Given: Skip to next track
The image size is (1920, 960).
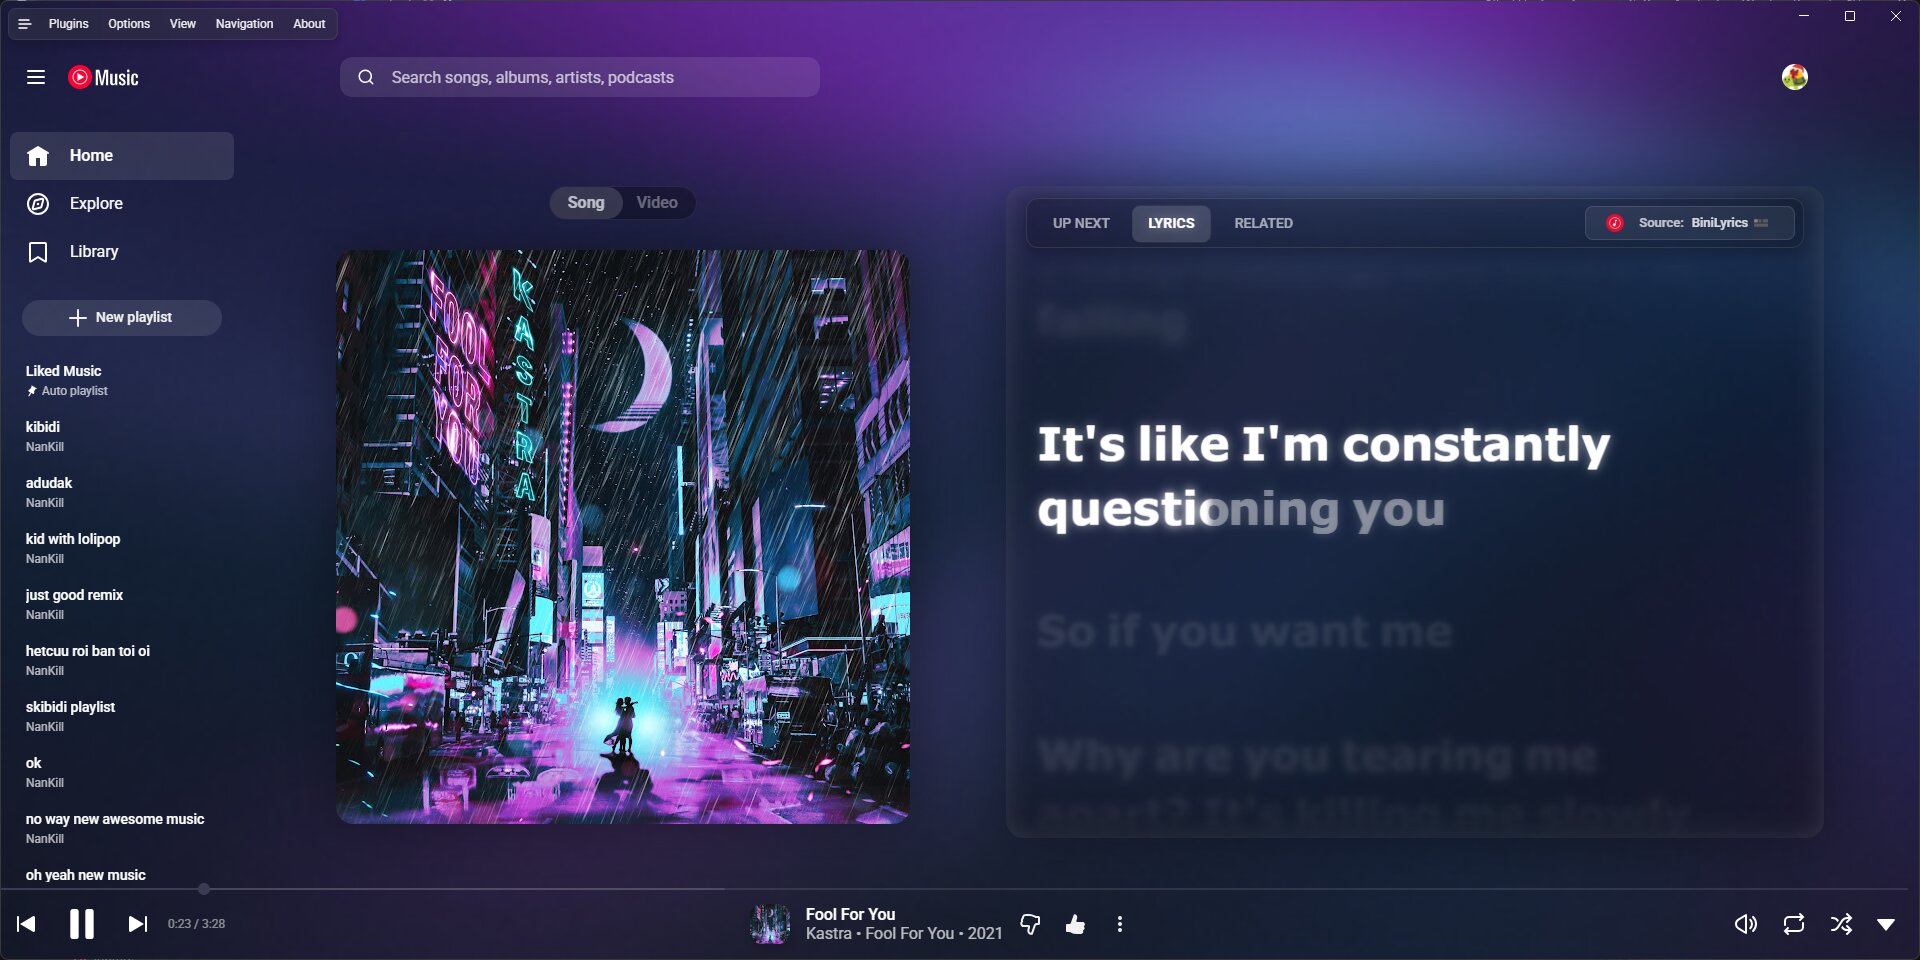Looking at the screenshot, I should [x=138, y=924].
